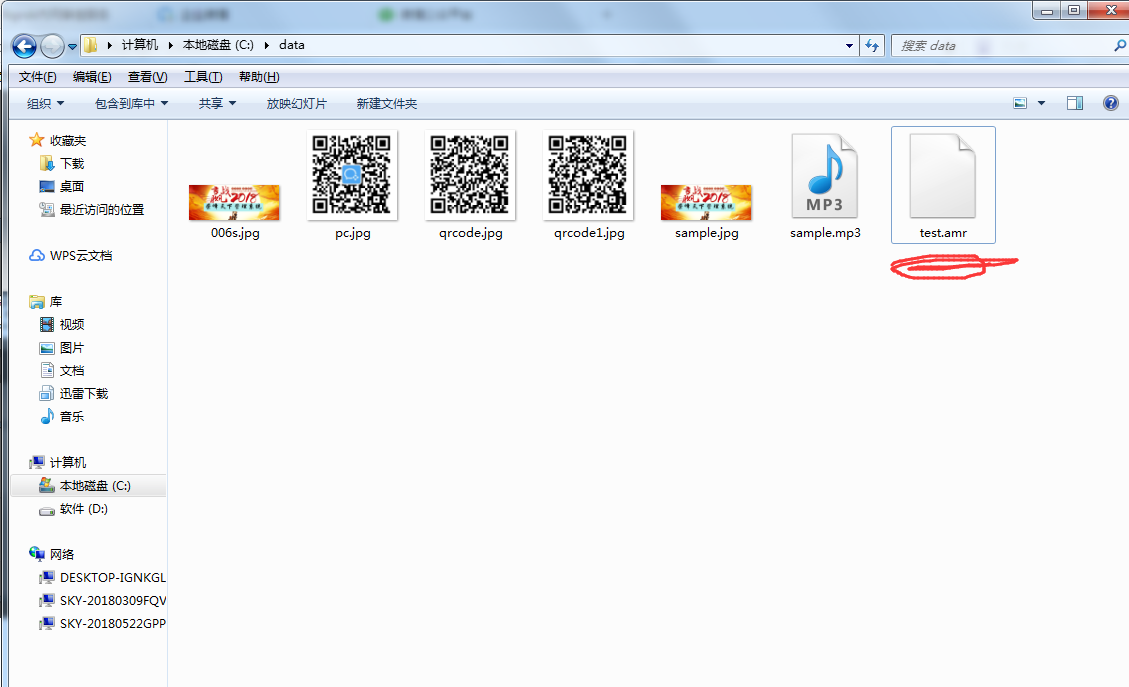Select the qrcode1.jpg thumbnail
The image size is (1129, 687).
click(x=588, y=175)
